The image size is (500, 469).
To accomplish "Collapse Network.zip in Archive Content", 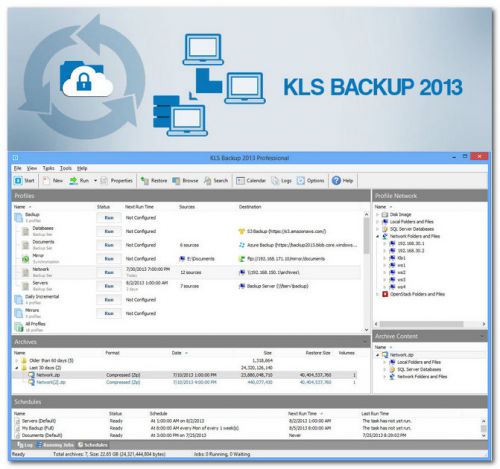I will pyautogui.click(x=378, y=355).
